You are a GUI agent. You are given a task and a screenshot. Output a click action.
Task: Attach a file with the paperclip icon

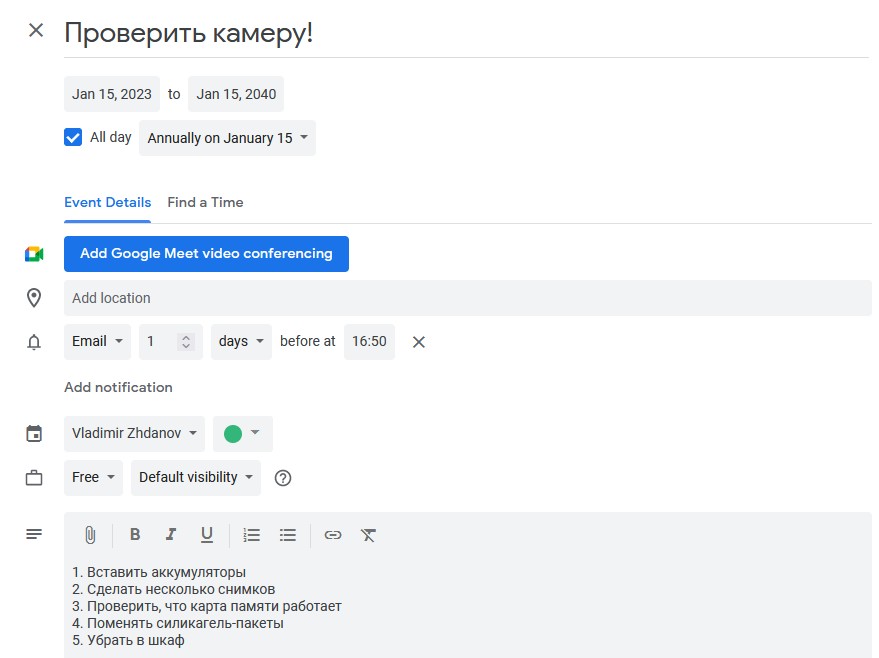(90, 535)
